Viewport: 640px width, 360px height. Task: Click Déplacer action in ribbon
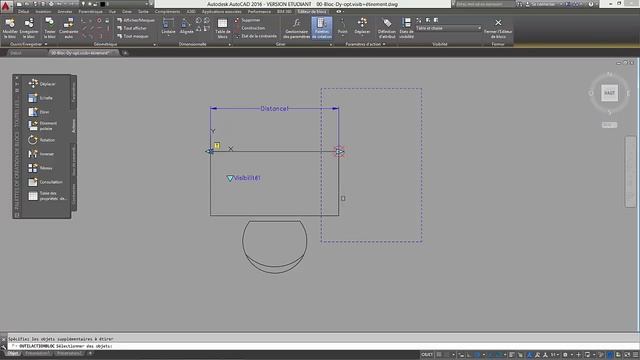pos(362,26)
